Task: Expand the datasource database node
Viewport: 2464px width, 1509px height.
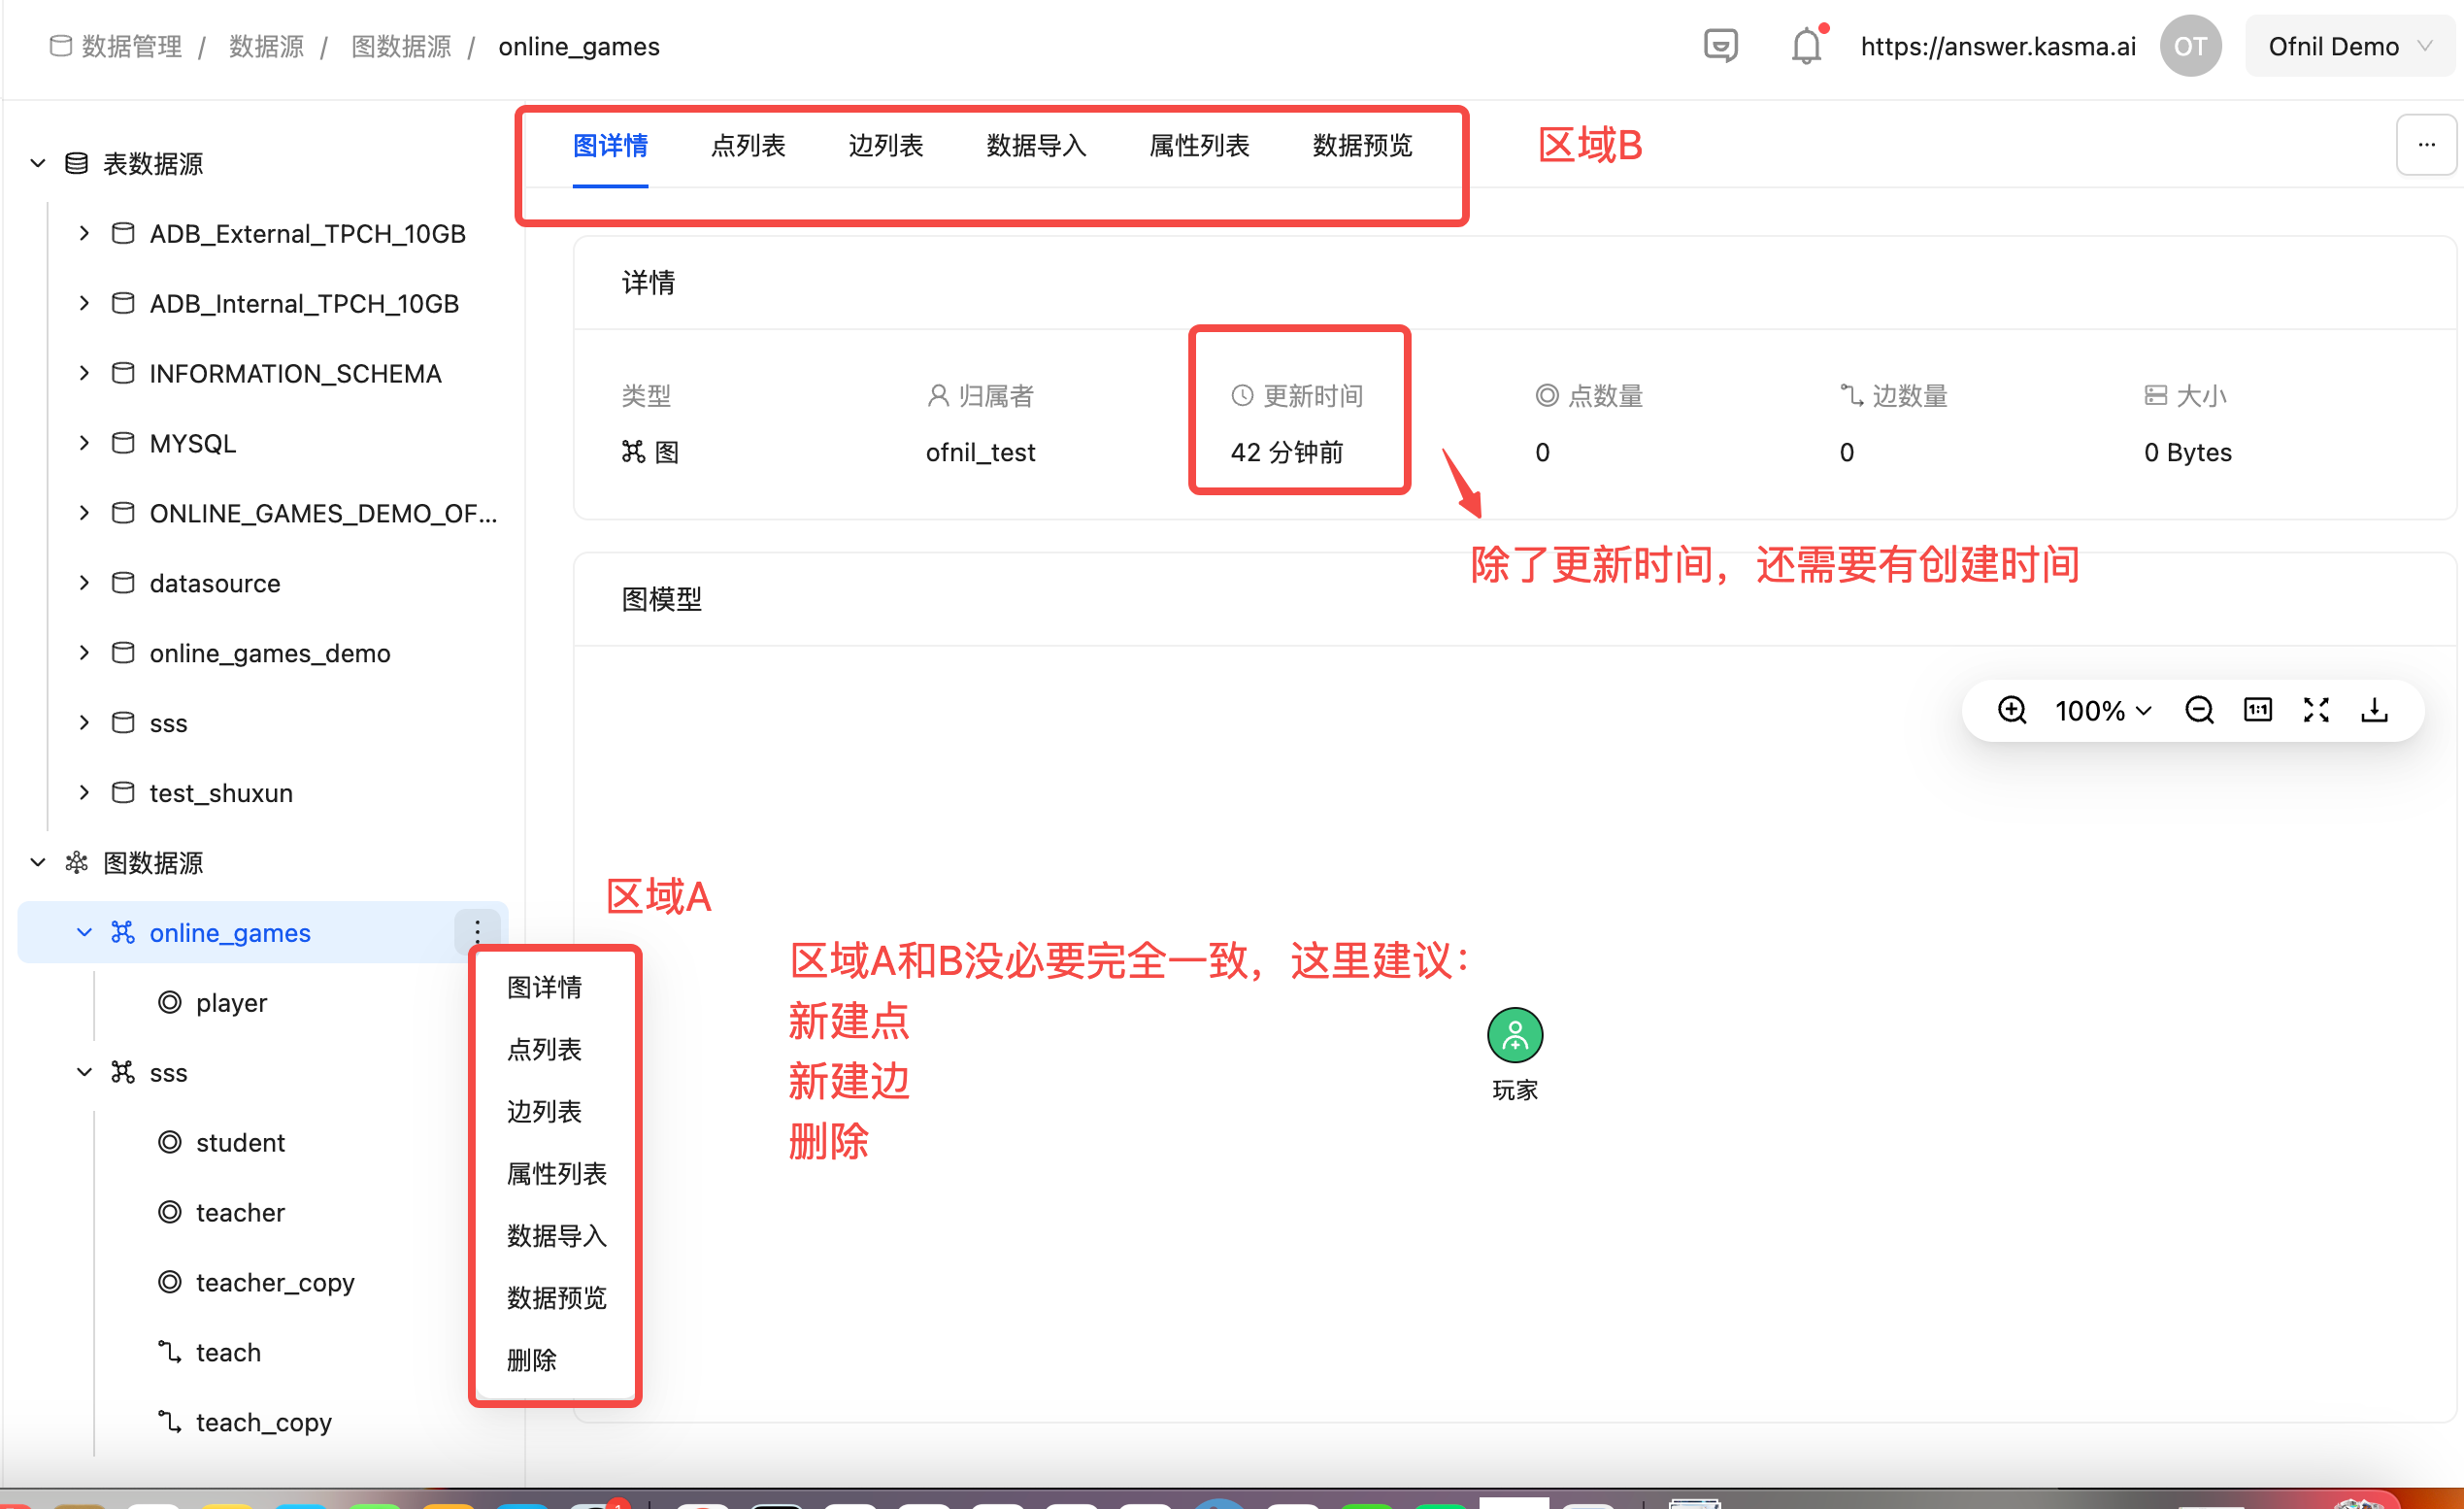Action: 85,583
